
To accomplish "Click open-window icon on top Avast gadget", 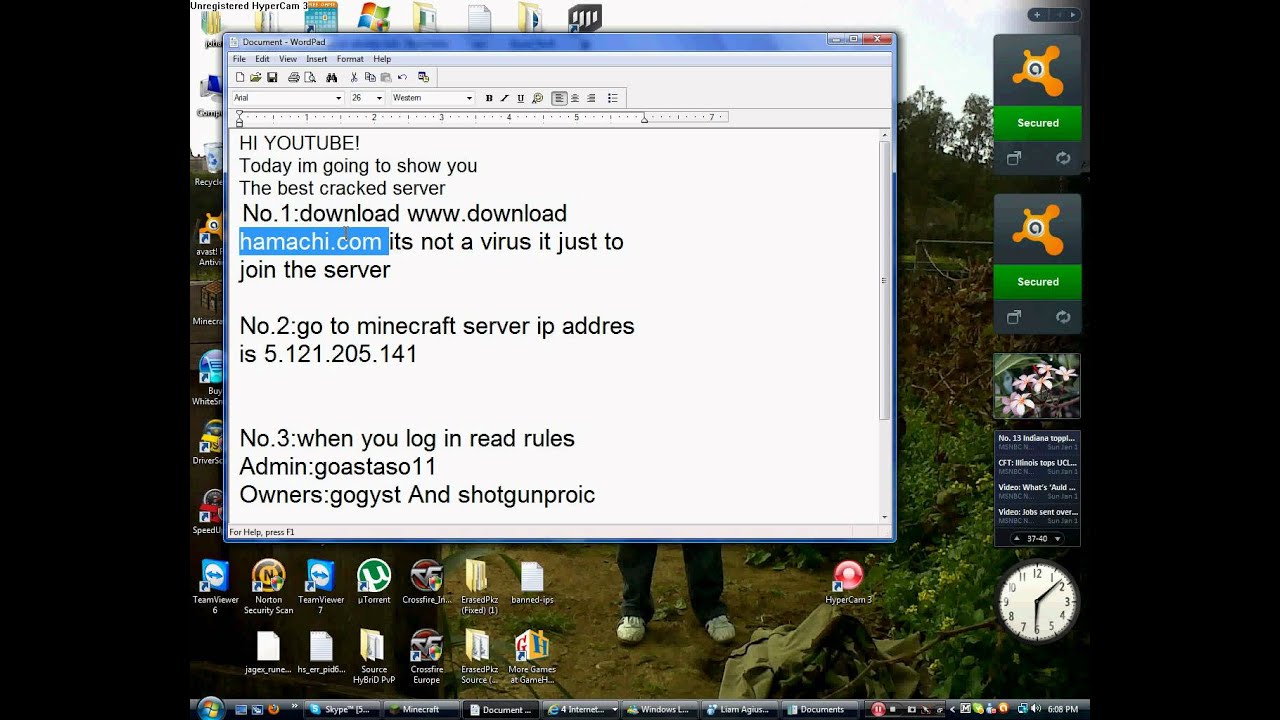I will [1013, 158].
